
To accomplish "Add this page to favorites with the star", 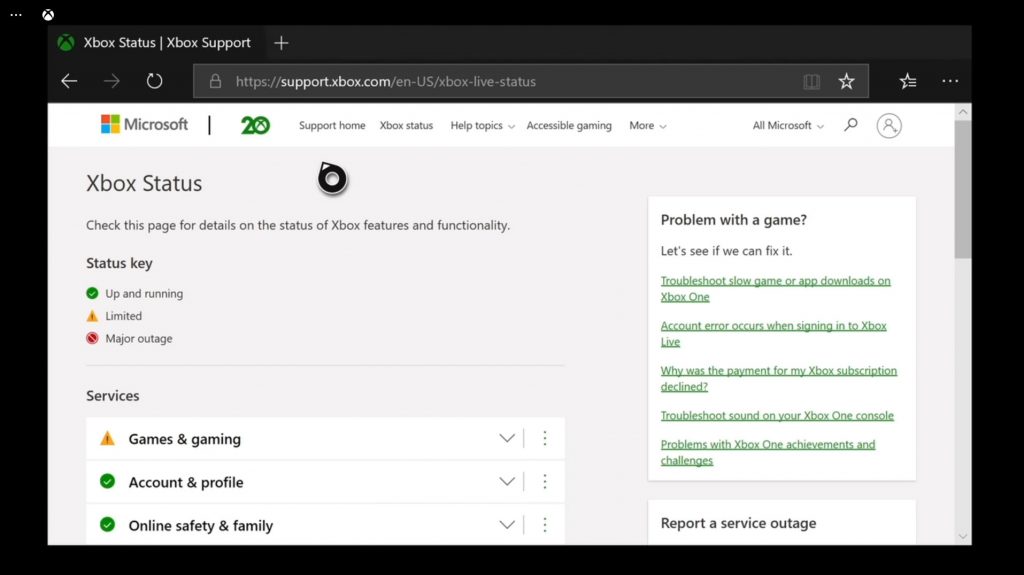I will pyautogui.click(x=846, y=81).
